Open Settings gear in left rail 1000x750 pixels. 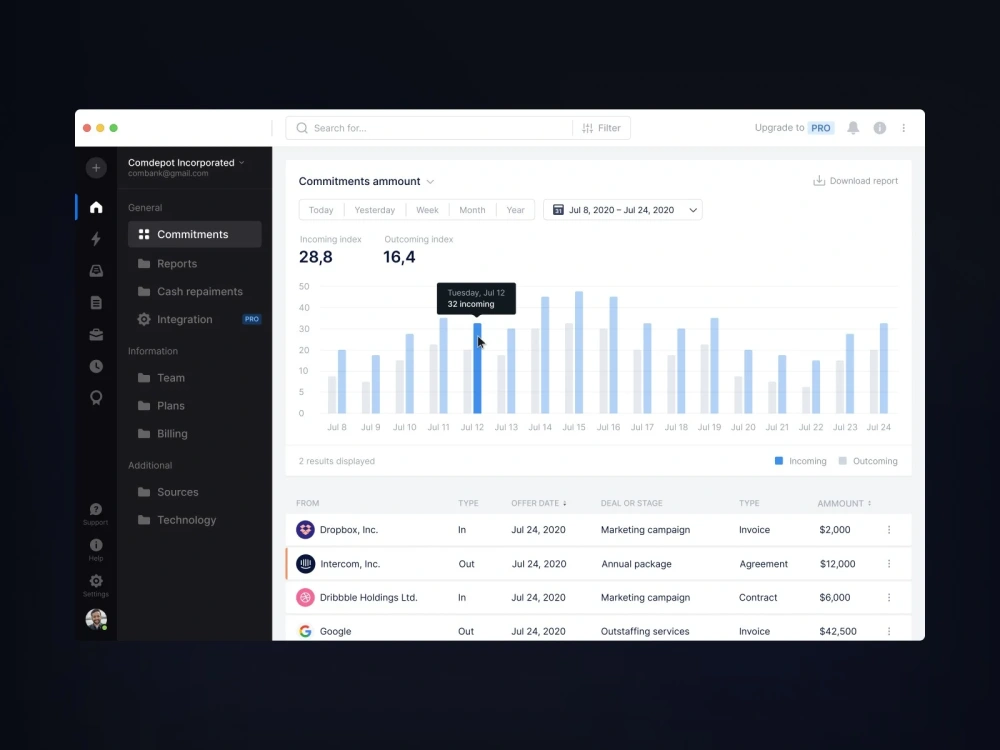pyautogui.click(x=96, y=585)
